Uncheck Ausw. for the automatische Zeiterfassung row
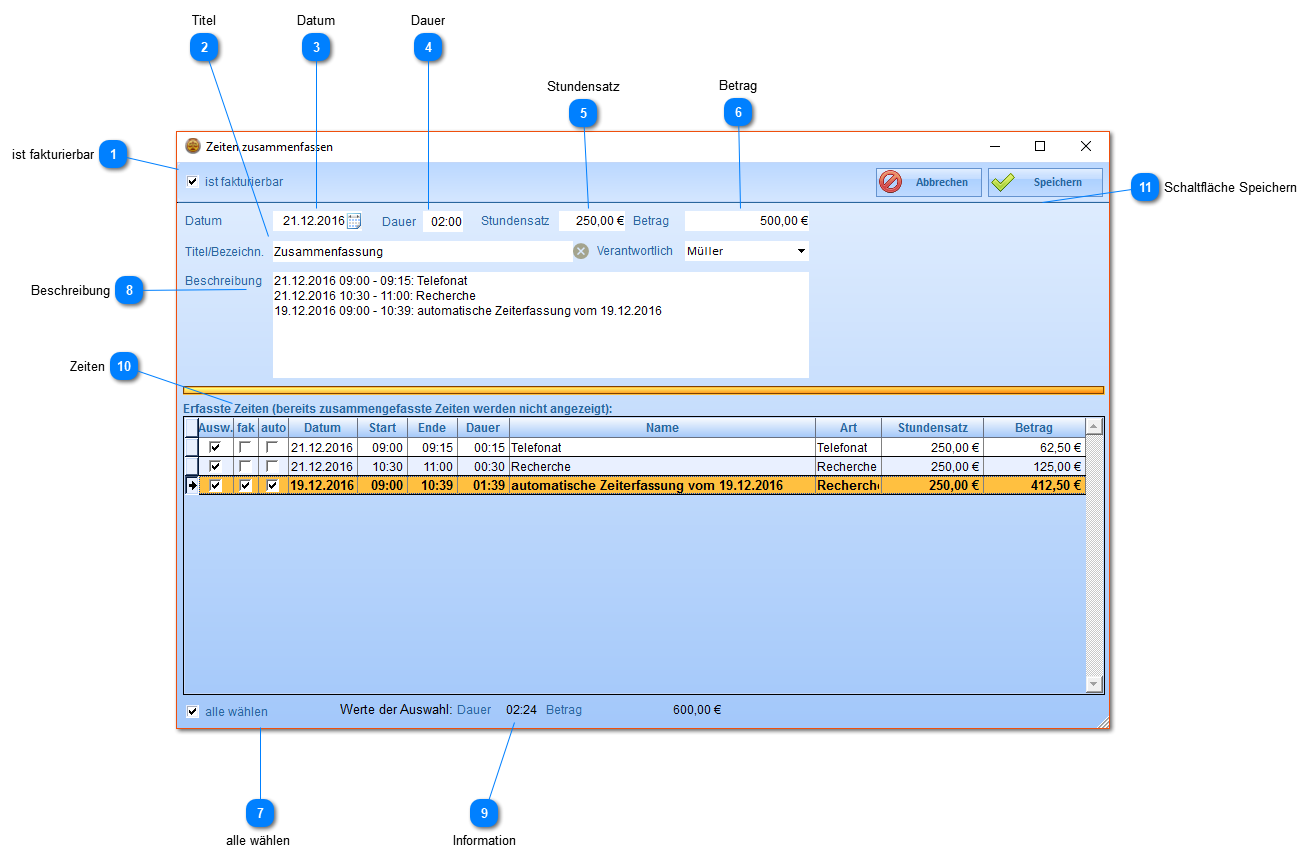 tap(215, 485)
